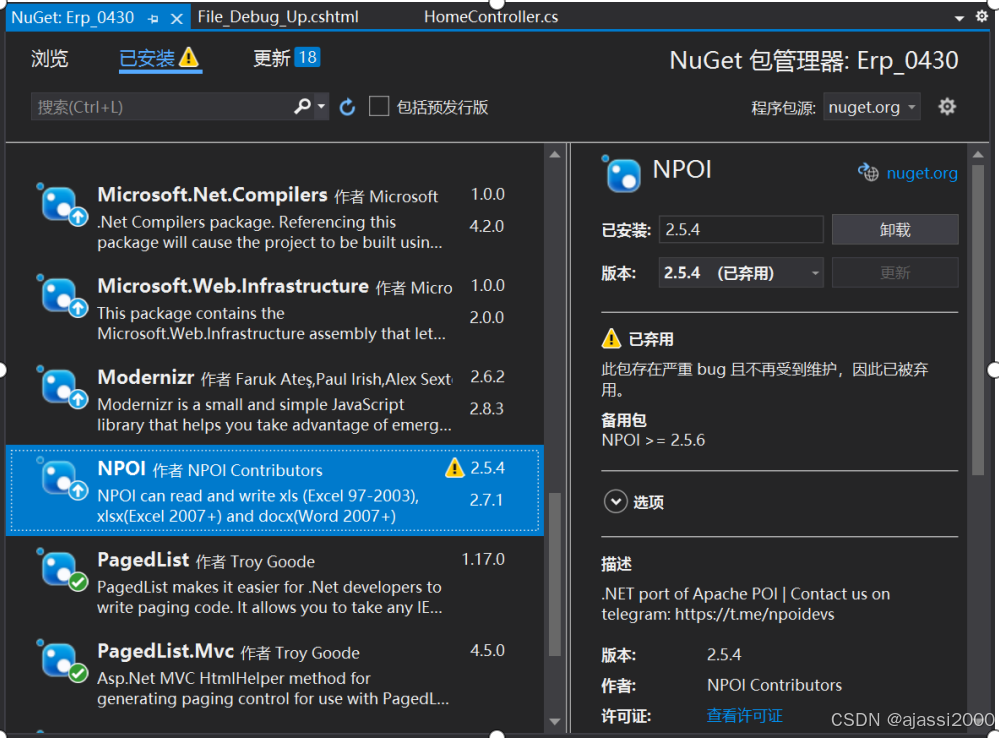Select the PagedList.Mvc package title
The width and height of the screenshot is (999, 738).
click(165, 651)
